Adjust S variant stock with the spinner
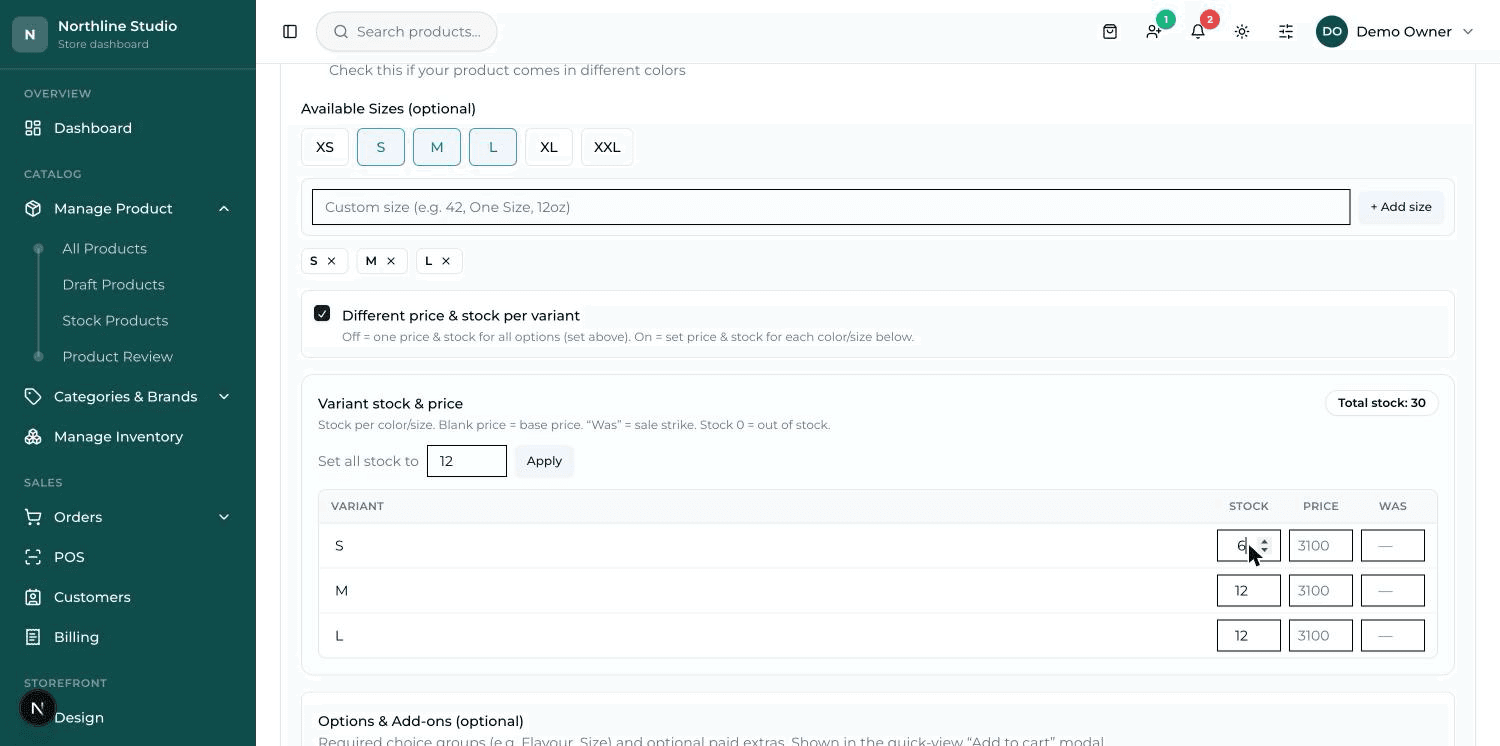The height and width of the screenshot is (746, 1500). click(1265, 545)
